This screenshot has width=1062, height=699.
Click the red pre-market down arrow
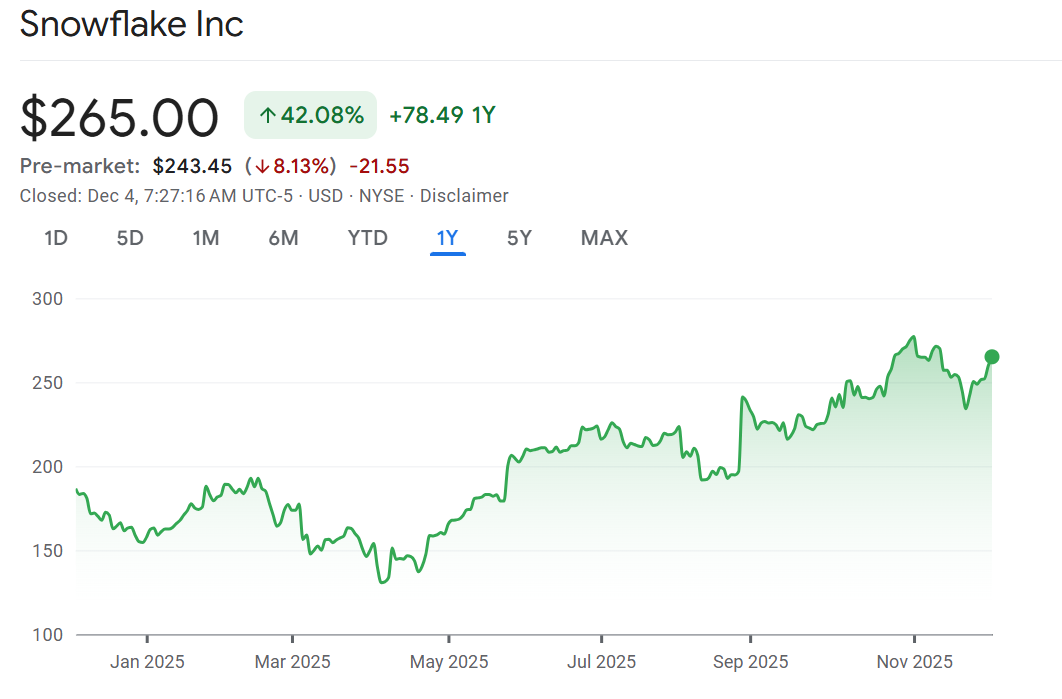coord(260,167)
